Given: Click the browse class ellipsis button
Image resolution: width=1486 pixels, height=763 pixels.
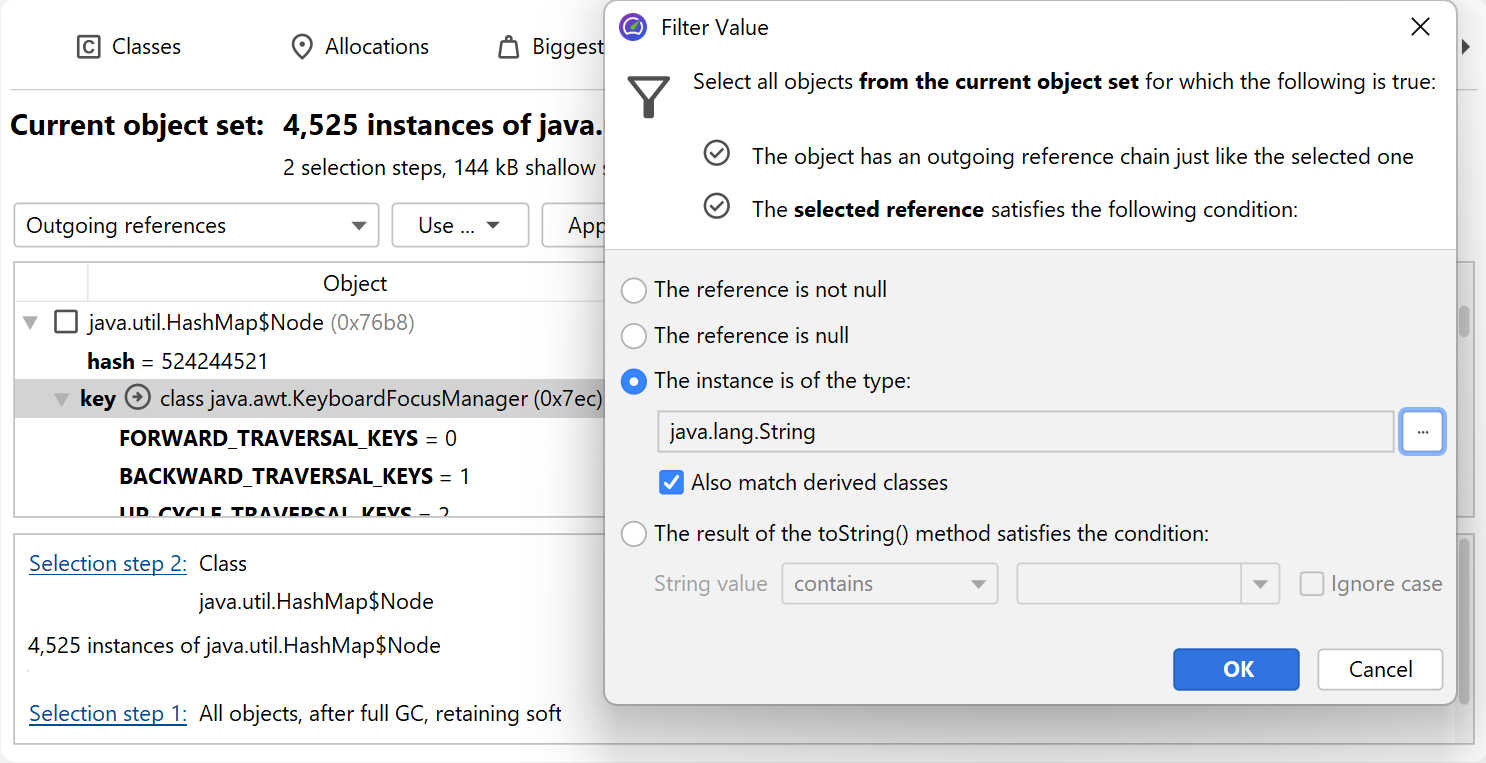Looking at the screenshot, I should 1422,432.
